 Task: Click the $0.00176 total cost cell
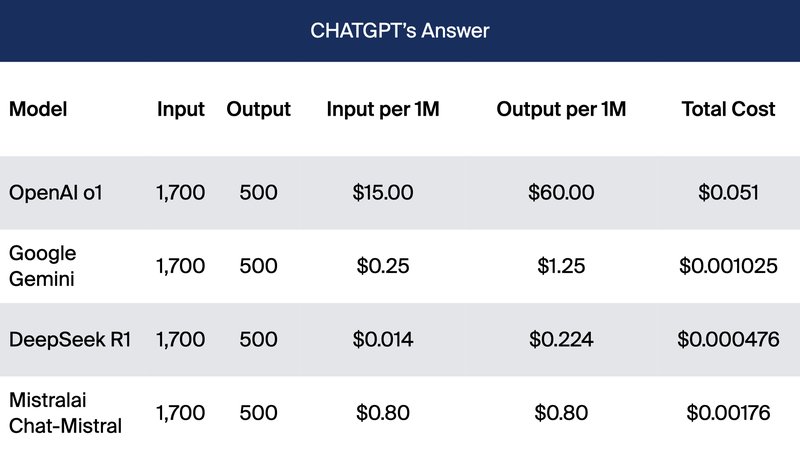(728, 412)
